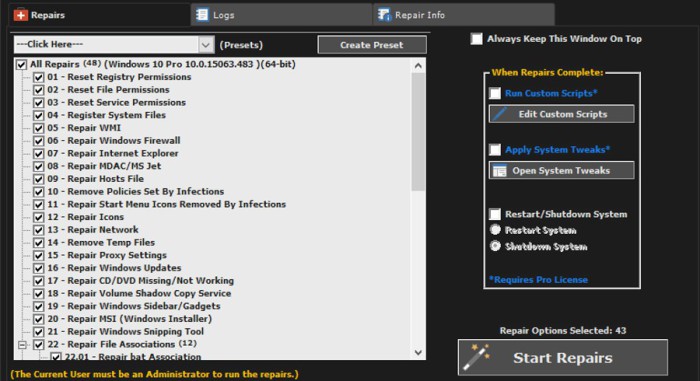The height and width of the screenshot is (381, 700).
Task: Enable Always Keep This Window On Top
Action: (477, 39)
